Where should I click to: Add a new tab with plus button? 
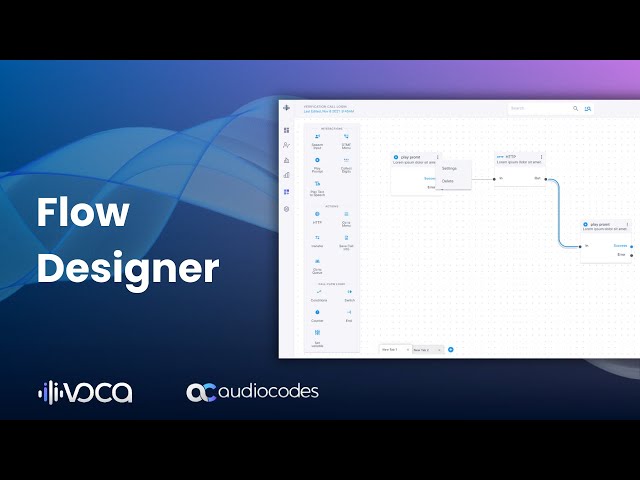point(451,349)
